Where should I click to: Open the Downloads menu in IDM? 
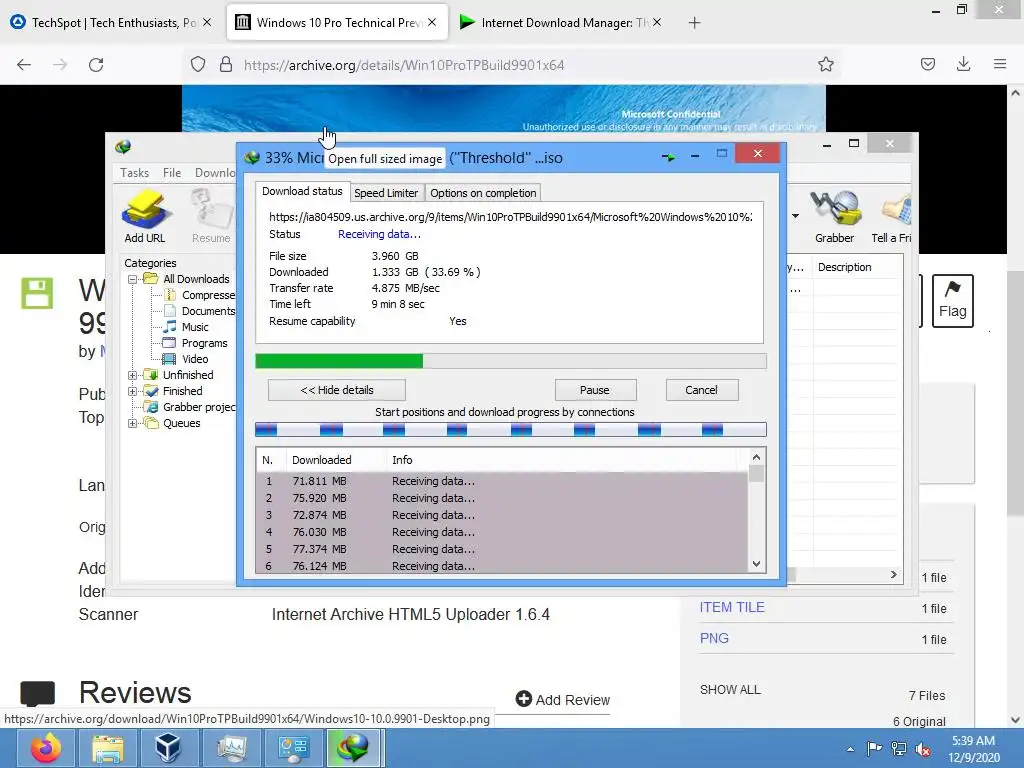pos(216,172)
